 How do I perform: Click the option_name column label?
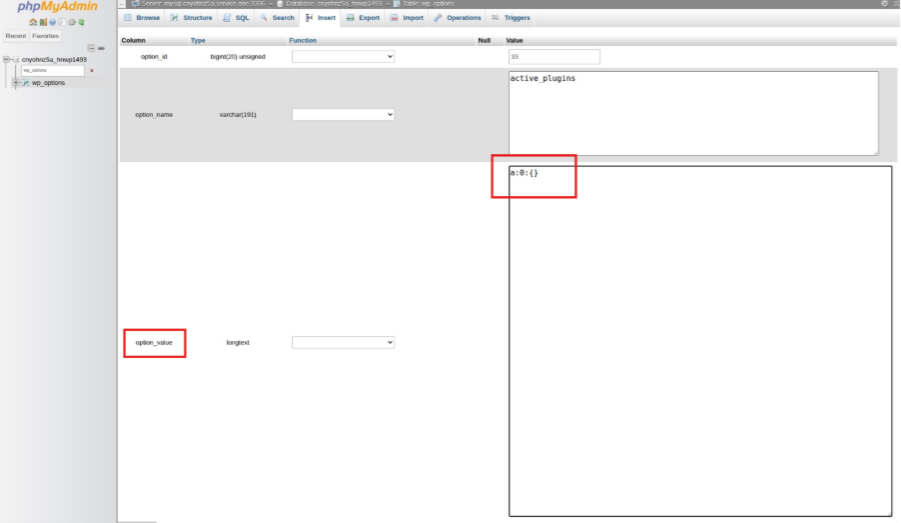[154, 114]
